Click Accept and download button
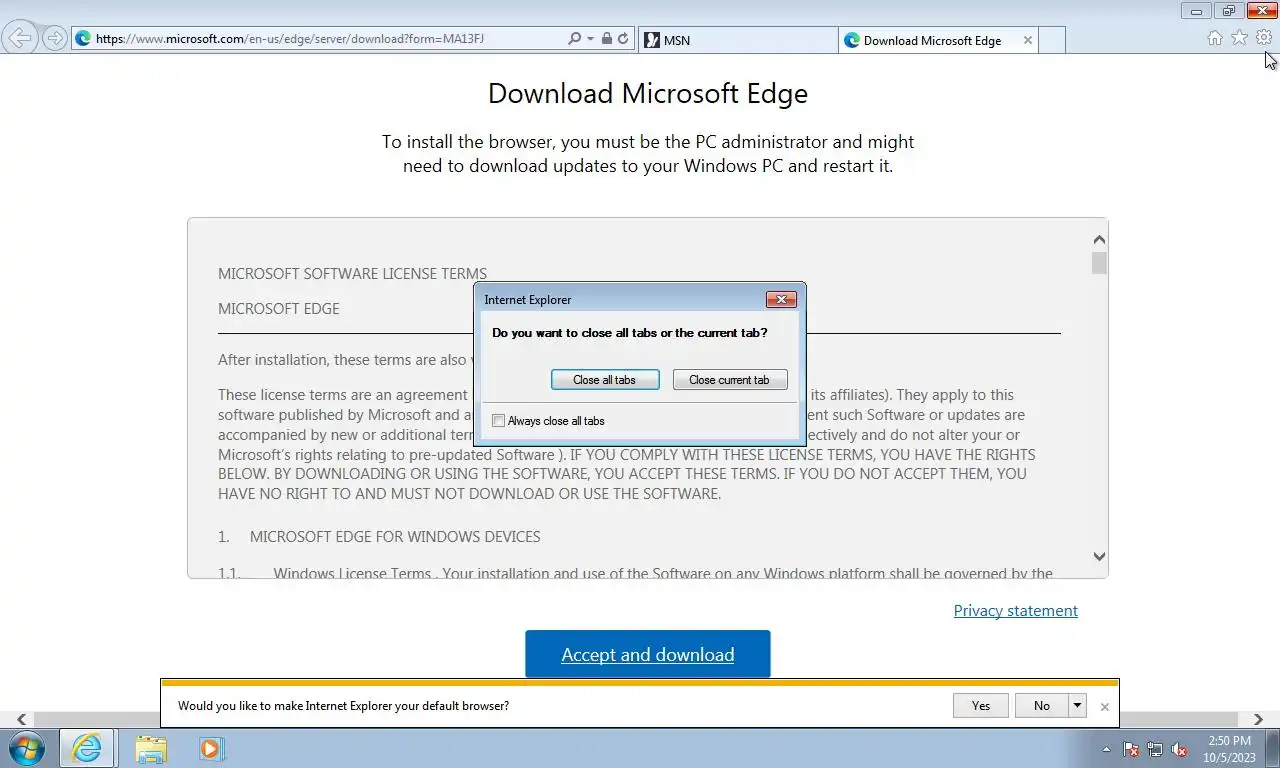Screen dimensions: 1280x768 pyautogui.click(x=648, y=654)
